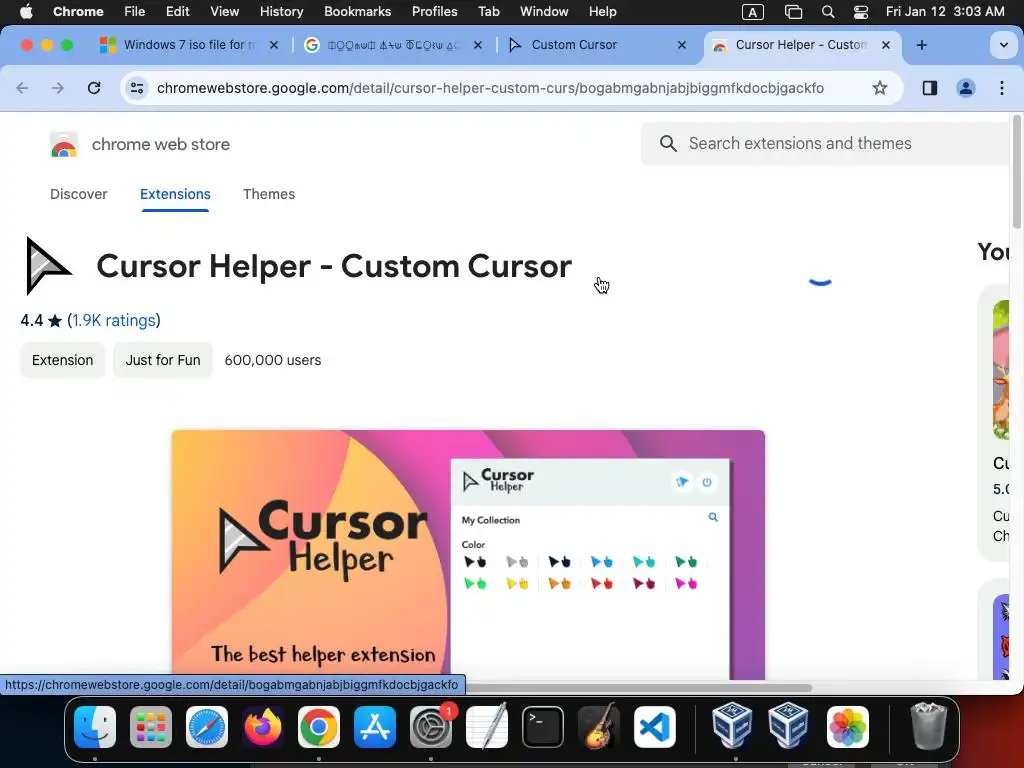
Task: Open Terminal from the Dock
Action: [x=543, y=726]
